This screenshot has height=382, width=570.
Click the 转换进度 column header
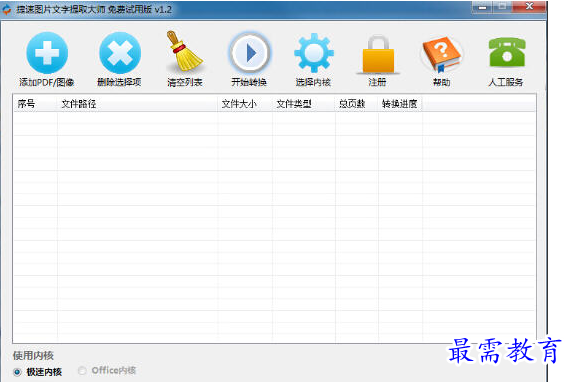[400, 104]
